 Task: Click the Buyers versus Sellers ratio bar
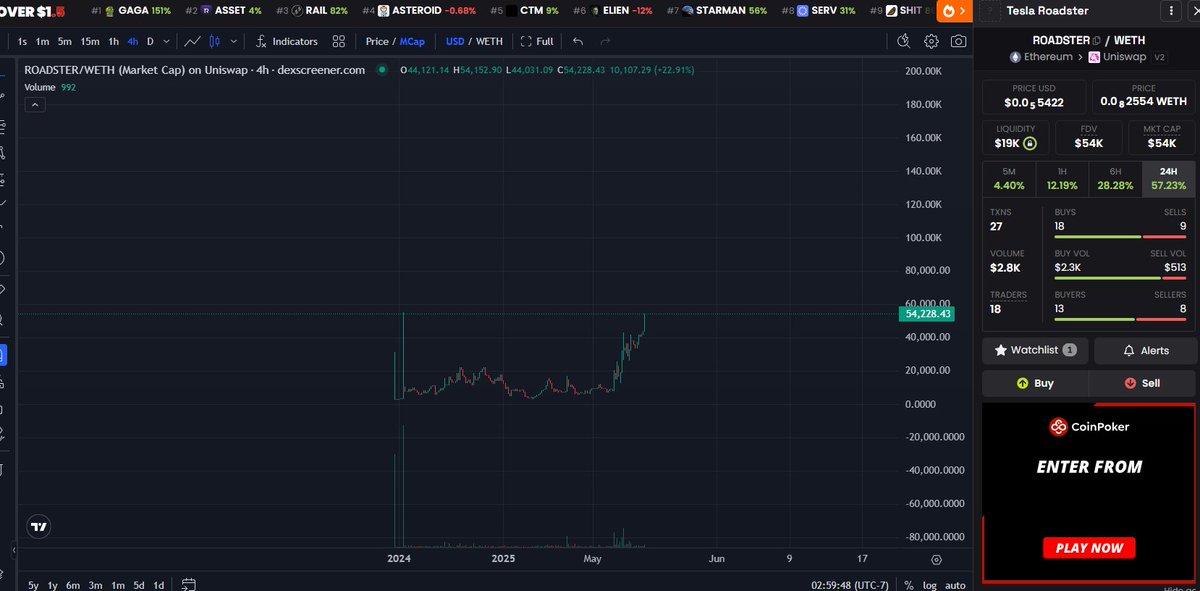(1120, 319)
